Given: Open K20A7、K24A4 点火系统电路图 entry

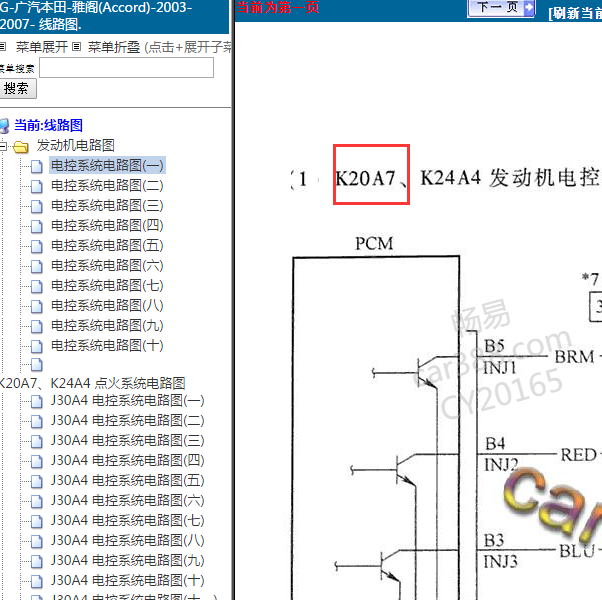Looking at the screenshot, I should pos(92,383).
